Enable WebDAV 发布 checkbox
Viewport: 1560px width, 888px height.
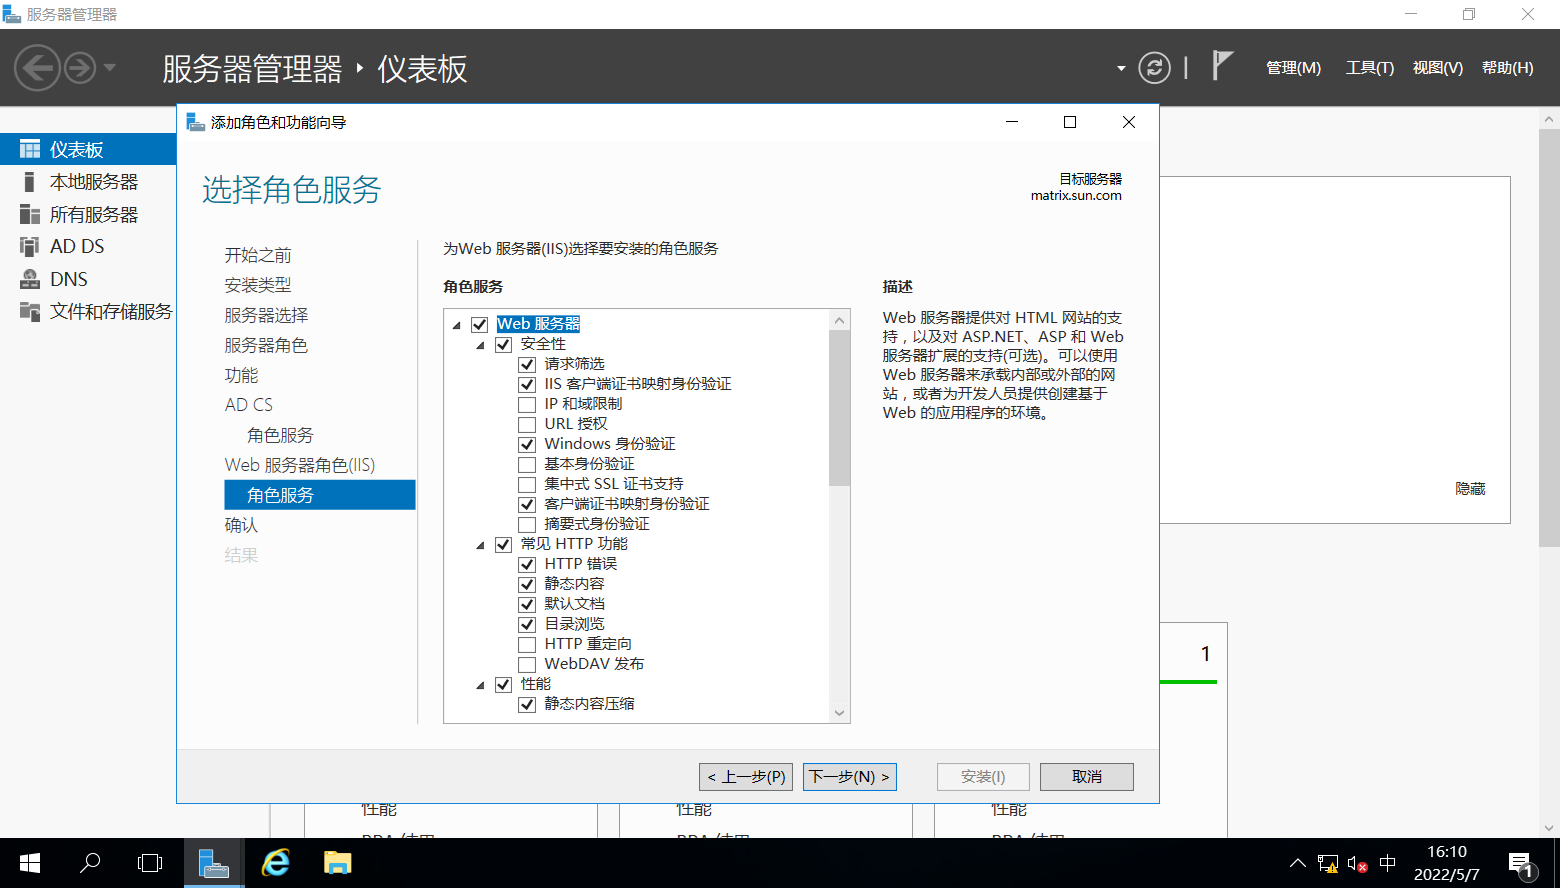pyautogui.click(x=527, y=664)
